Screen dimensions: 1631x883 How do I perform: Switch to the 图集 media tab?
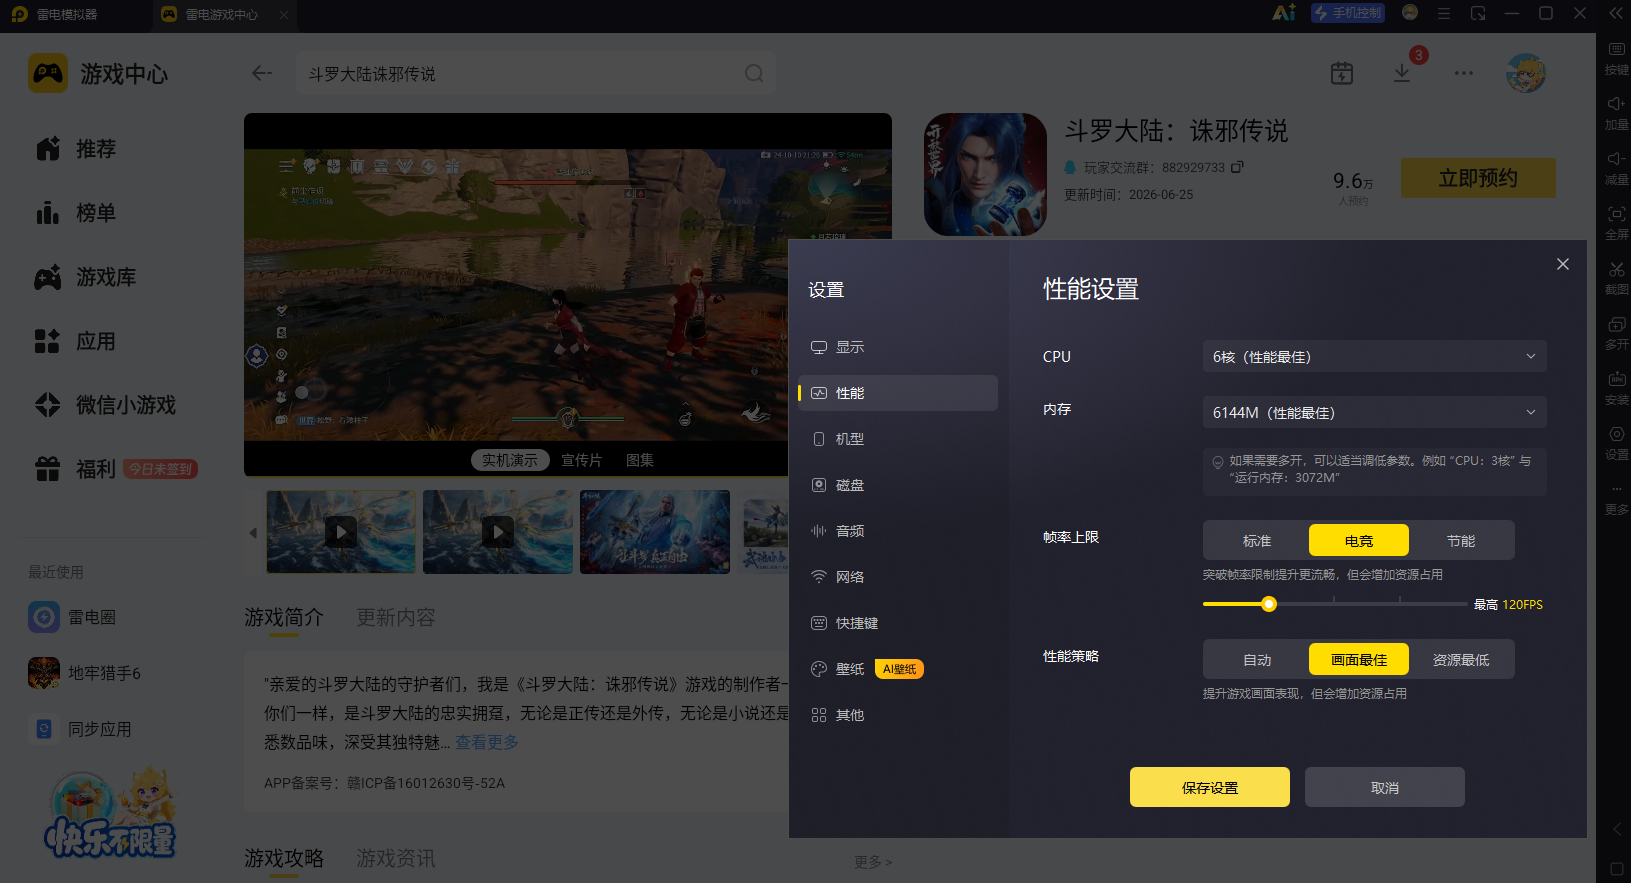click(x=640, y=460)
